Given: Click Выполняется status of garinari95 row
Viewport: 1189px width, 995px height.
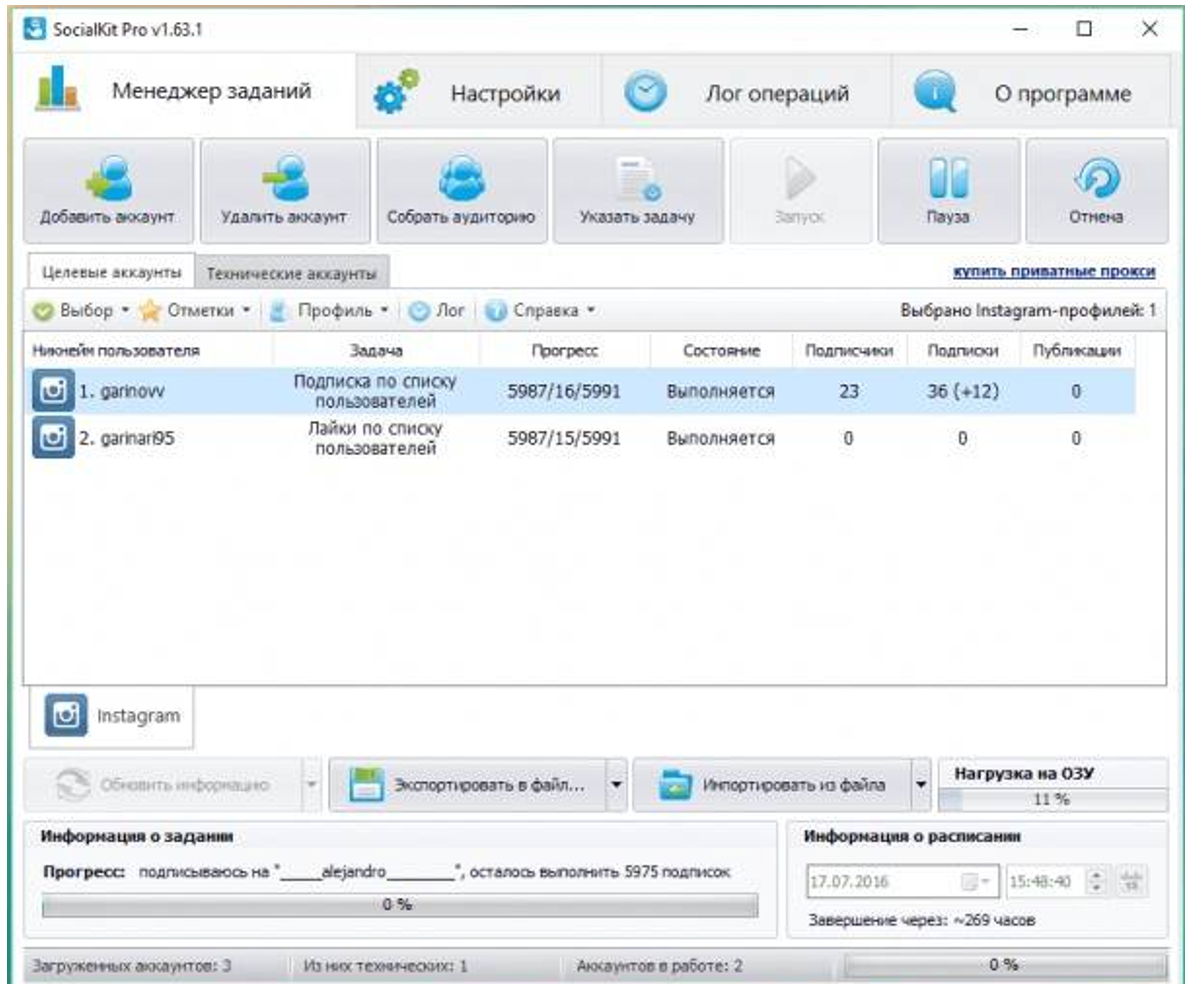Looking at the screenshot, I should 721,438.
